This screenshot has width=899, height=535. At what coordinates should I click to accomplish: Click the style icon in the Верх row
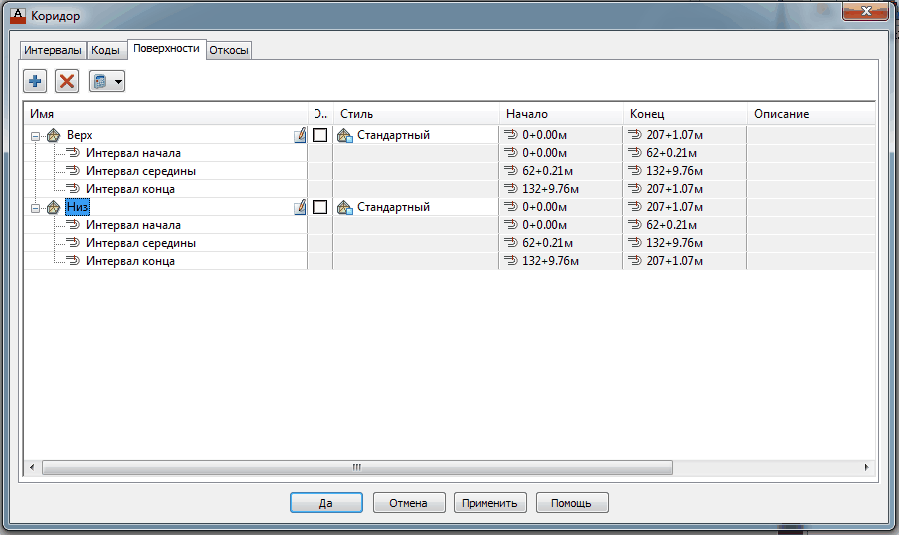345,135
